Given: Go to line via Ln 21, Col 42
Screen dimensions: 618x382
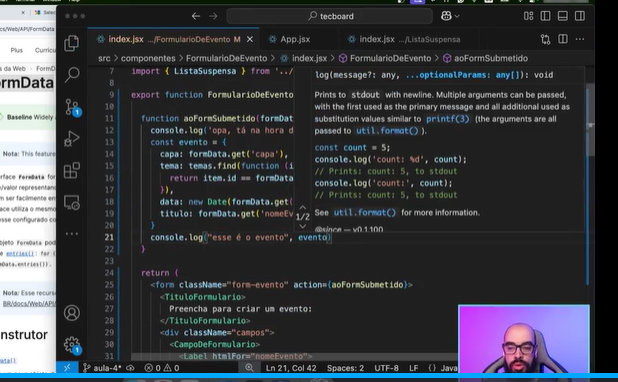Looking at the screenshot, I should tap(291, 368).
